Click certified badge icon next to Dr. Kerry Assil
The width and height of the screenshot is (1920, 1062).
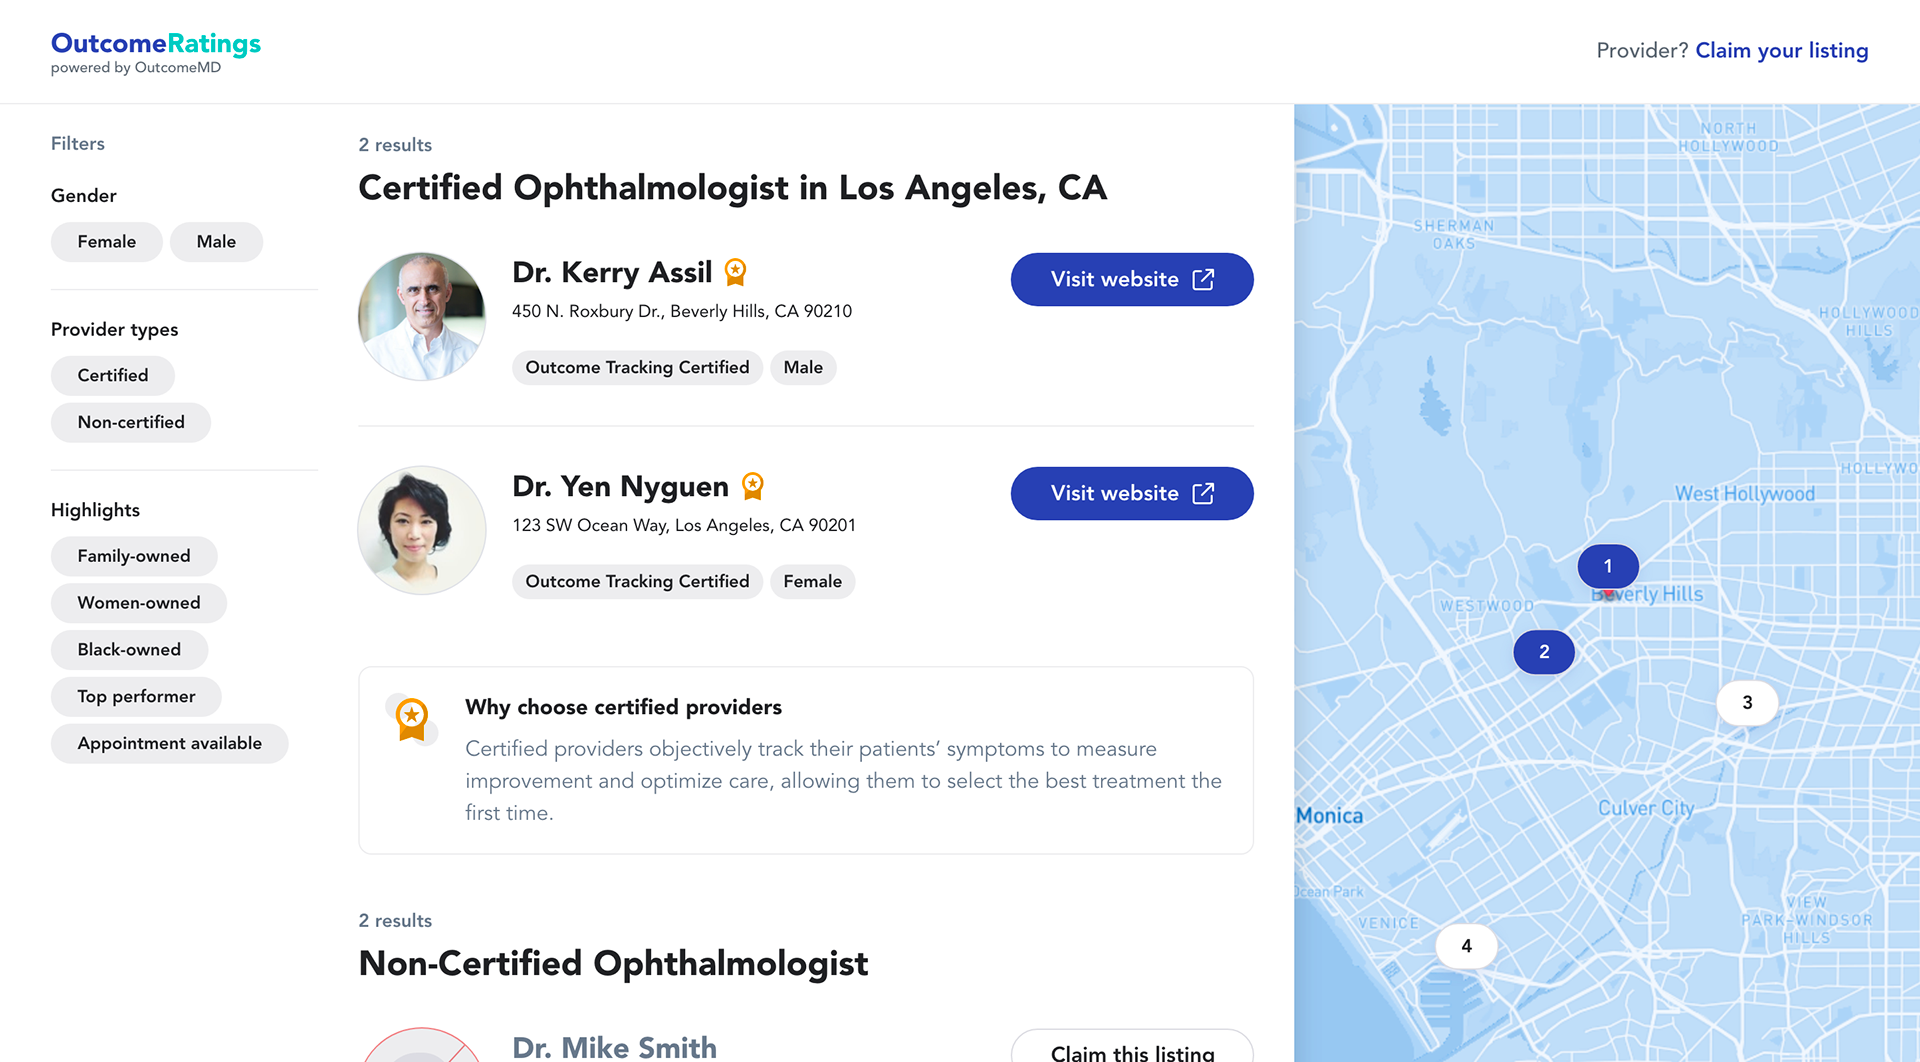tap(735, 272)
